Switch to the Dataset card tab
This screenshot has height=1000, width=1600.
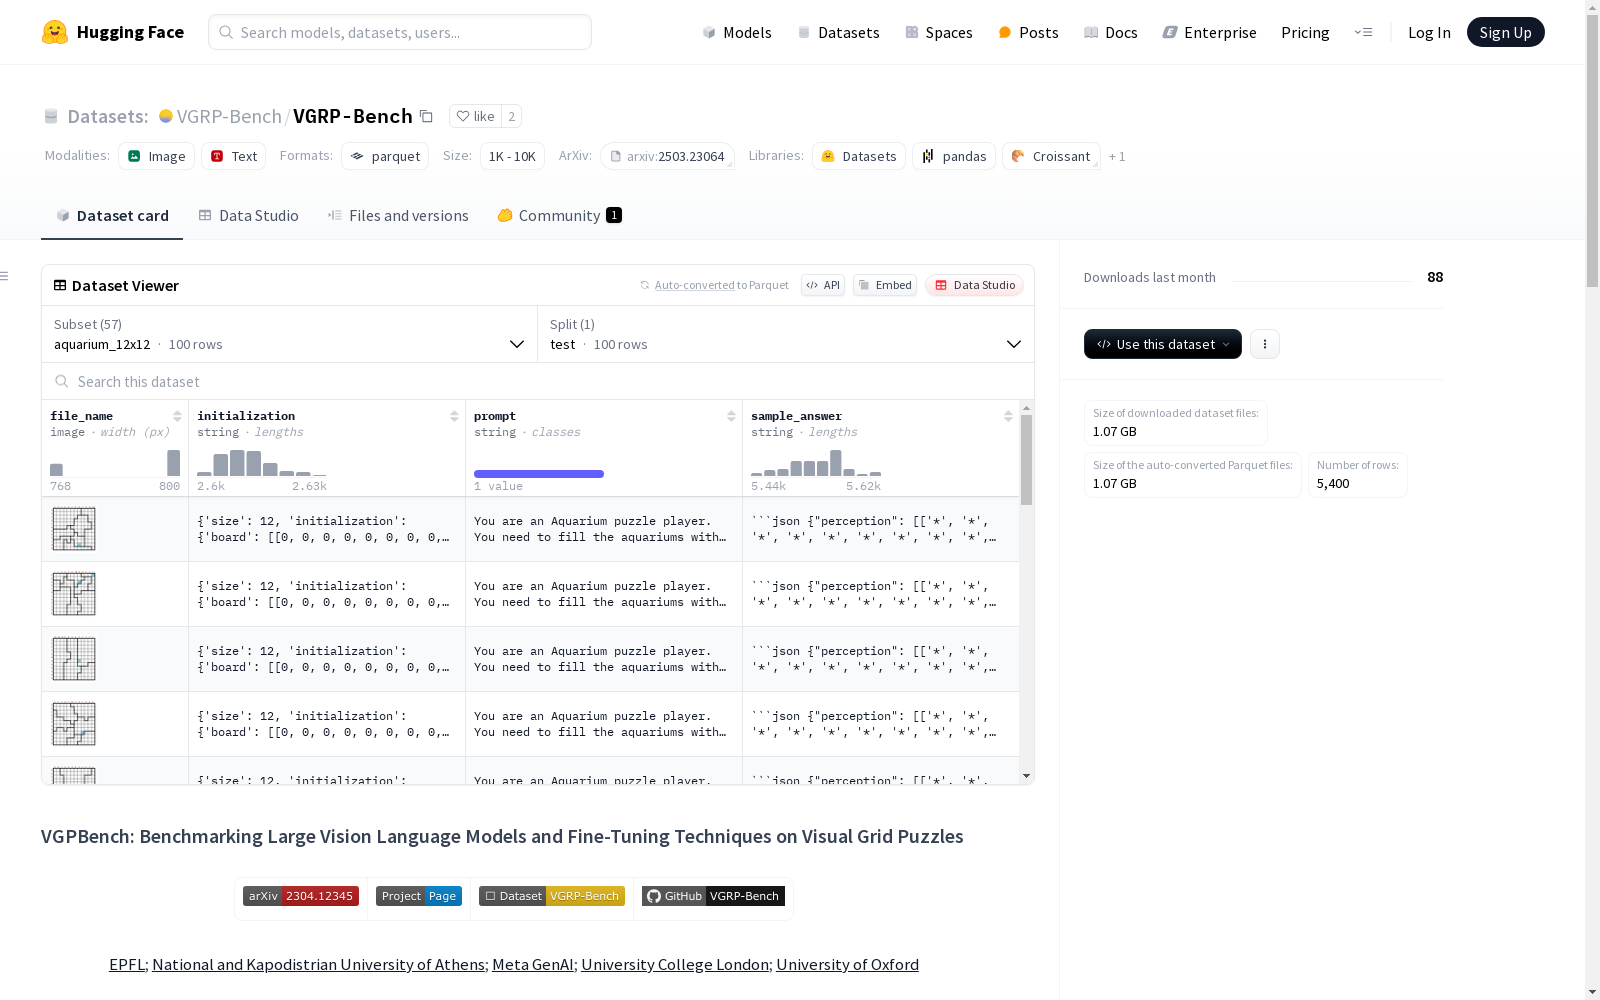pyautogui.click(x=112, y=216)
